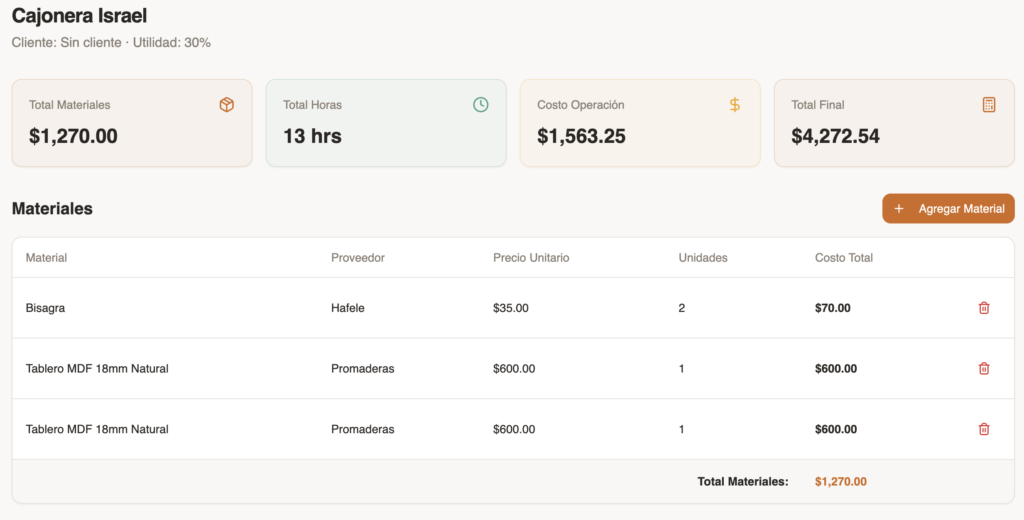This screenshot has width=1024, height=520.
Task: Click the calculator icon on Total Final card
Action: (989, 105)
